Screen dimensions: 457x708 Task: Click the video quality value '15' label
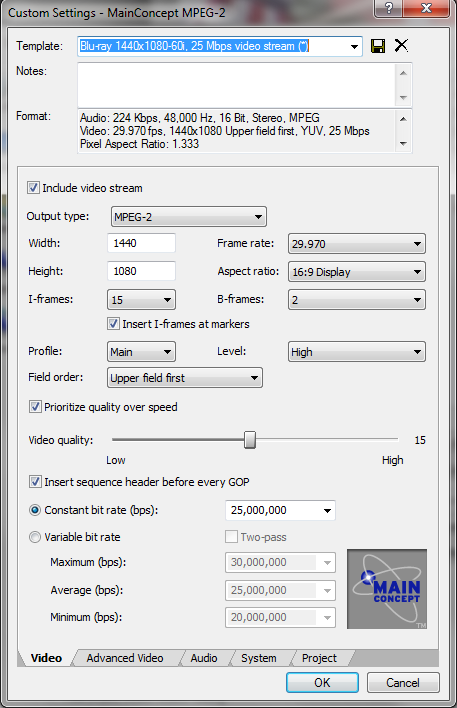coord(420,440)
